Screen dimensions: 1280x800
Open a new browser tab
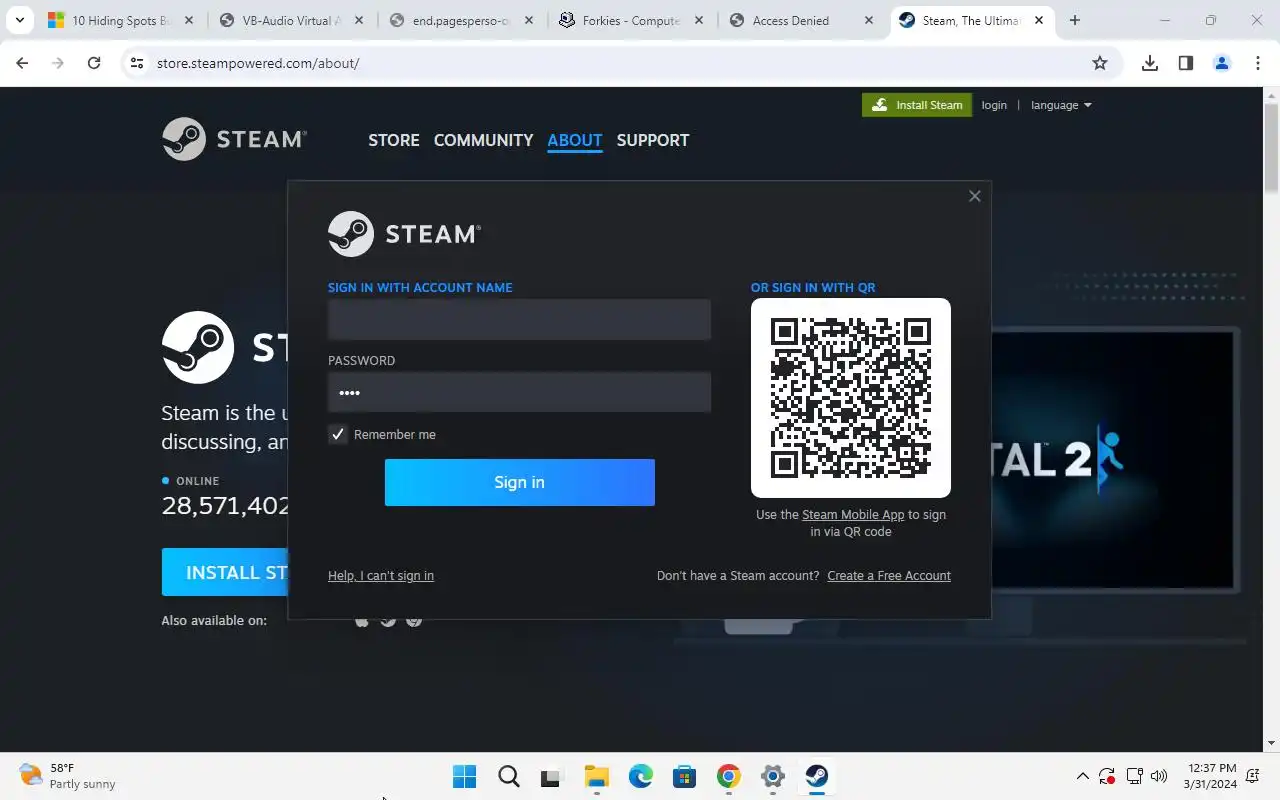[1075, 20]
